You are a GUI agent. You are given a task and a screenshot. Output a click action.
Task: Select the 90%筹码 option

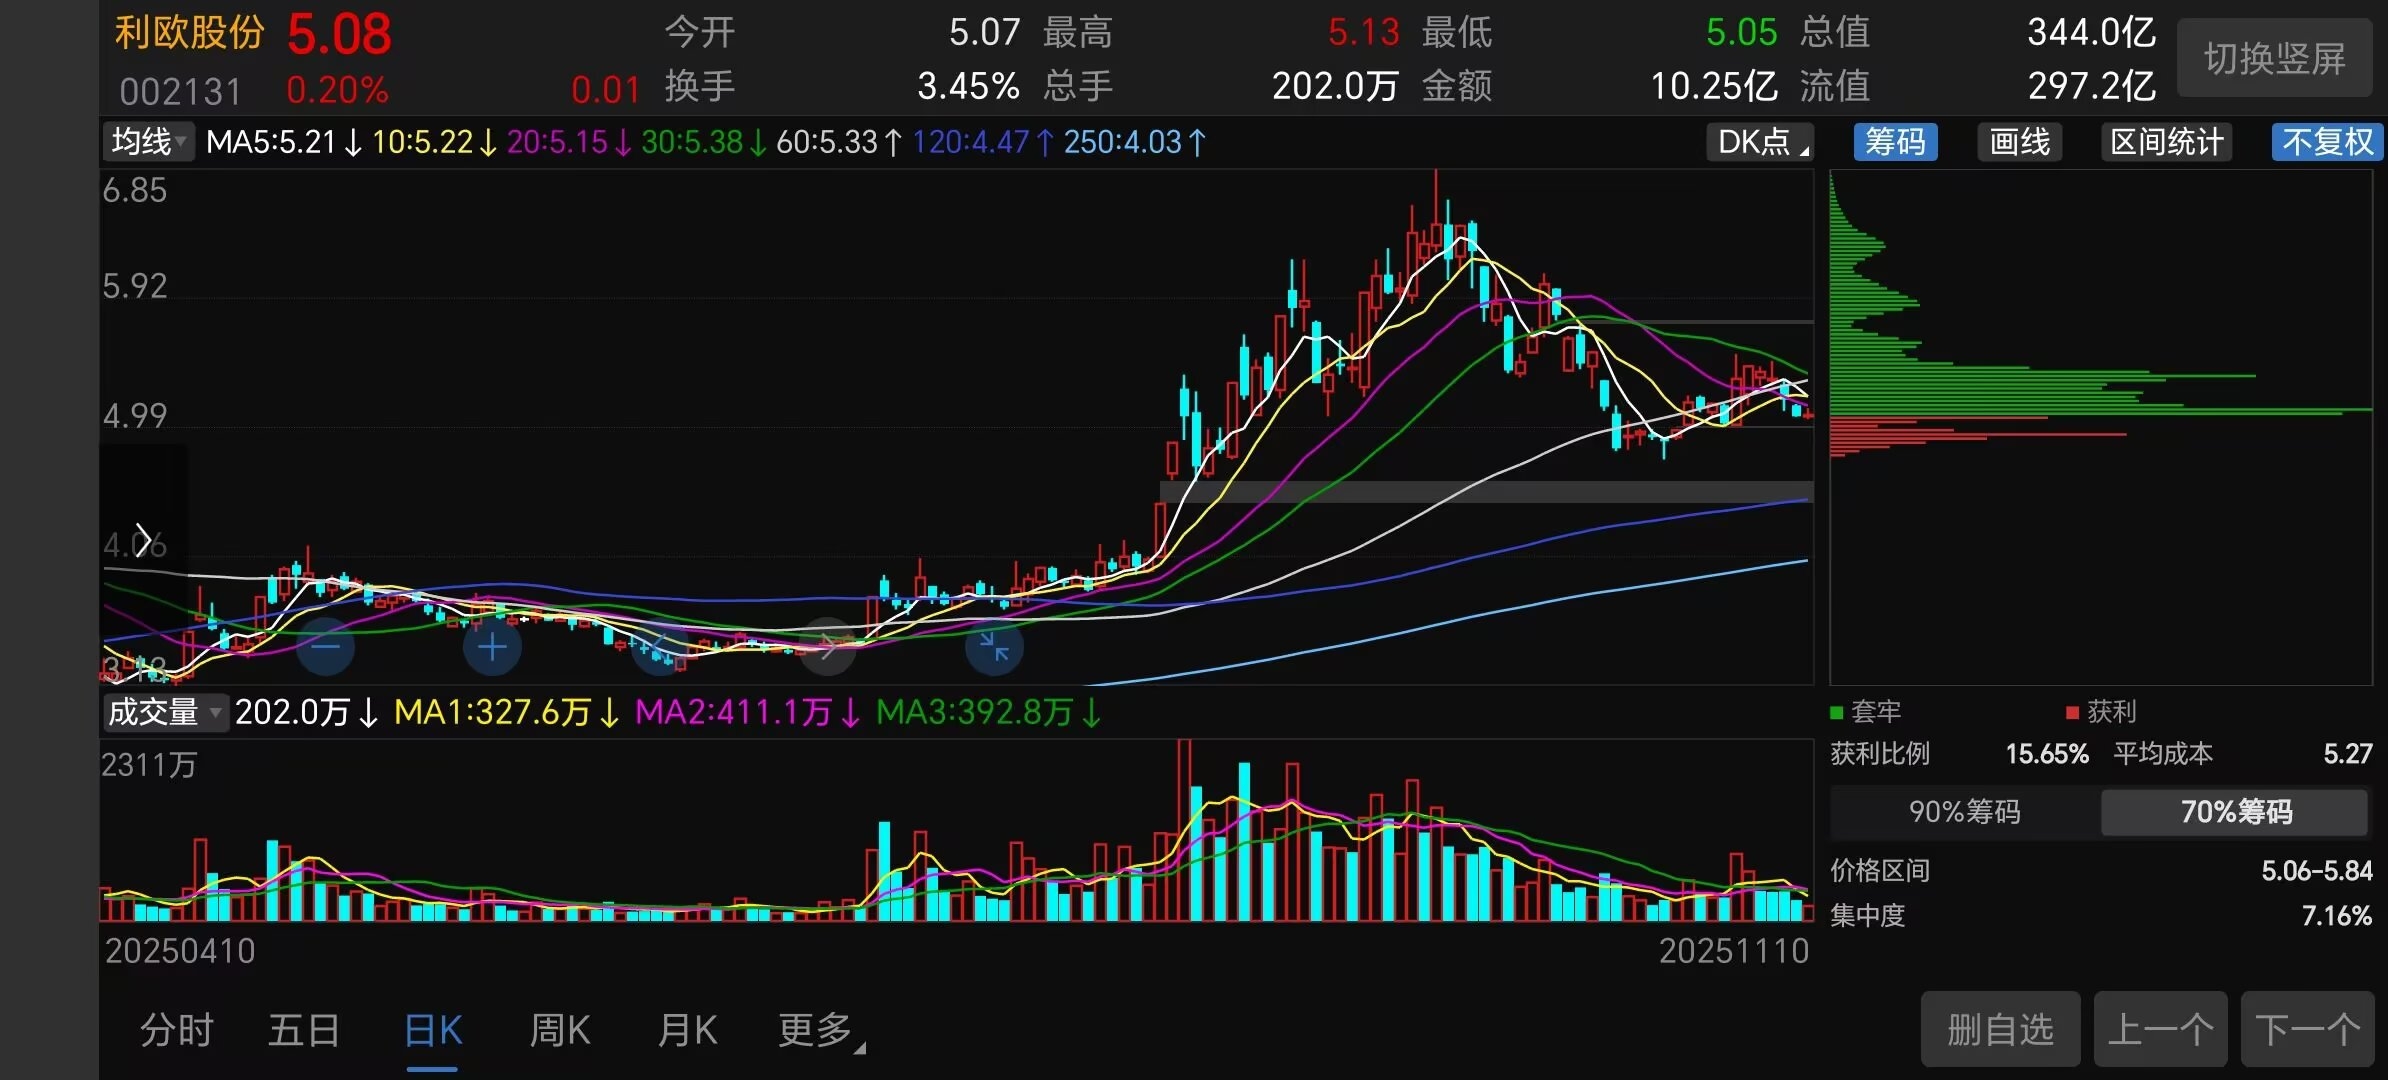[x=1965, y=811]
